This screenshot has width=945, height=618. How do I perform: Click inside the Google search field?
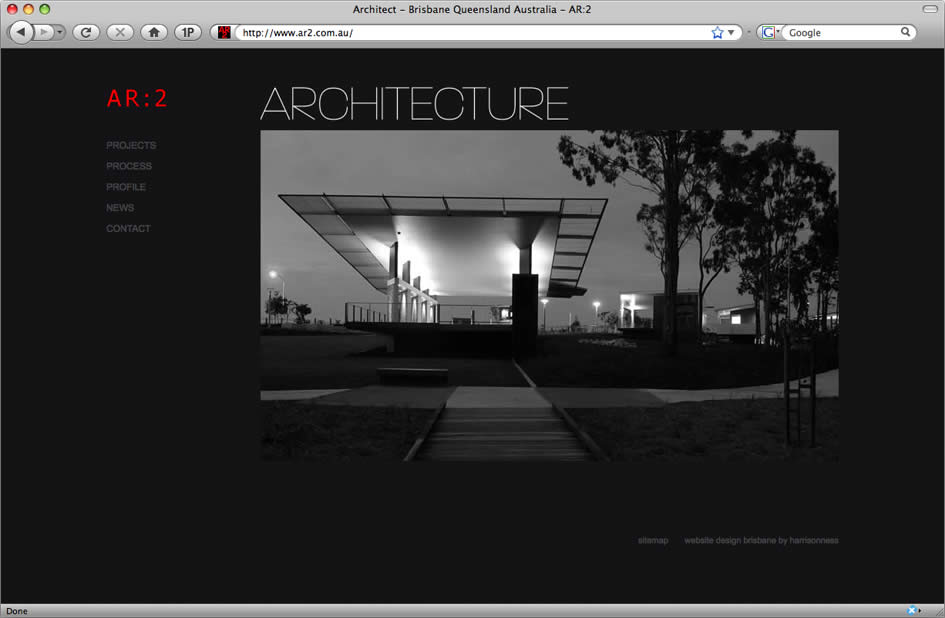point(842,33)
